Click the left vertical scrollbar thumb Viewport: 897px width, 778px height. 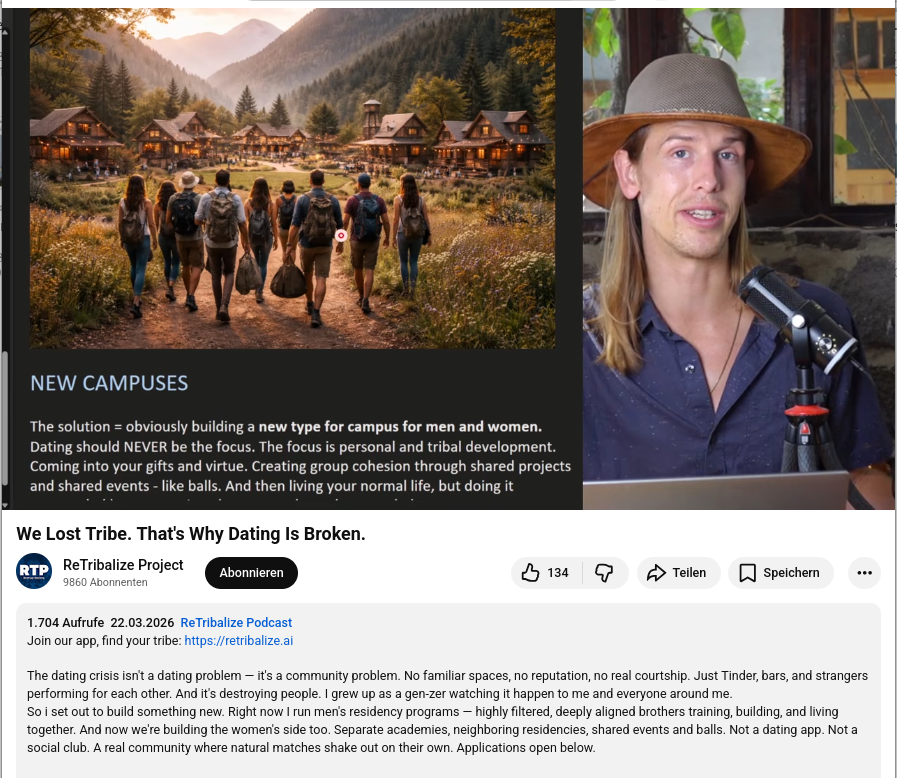point(5,418)
